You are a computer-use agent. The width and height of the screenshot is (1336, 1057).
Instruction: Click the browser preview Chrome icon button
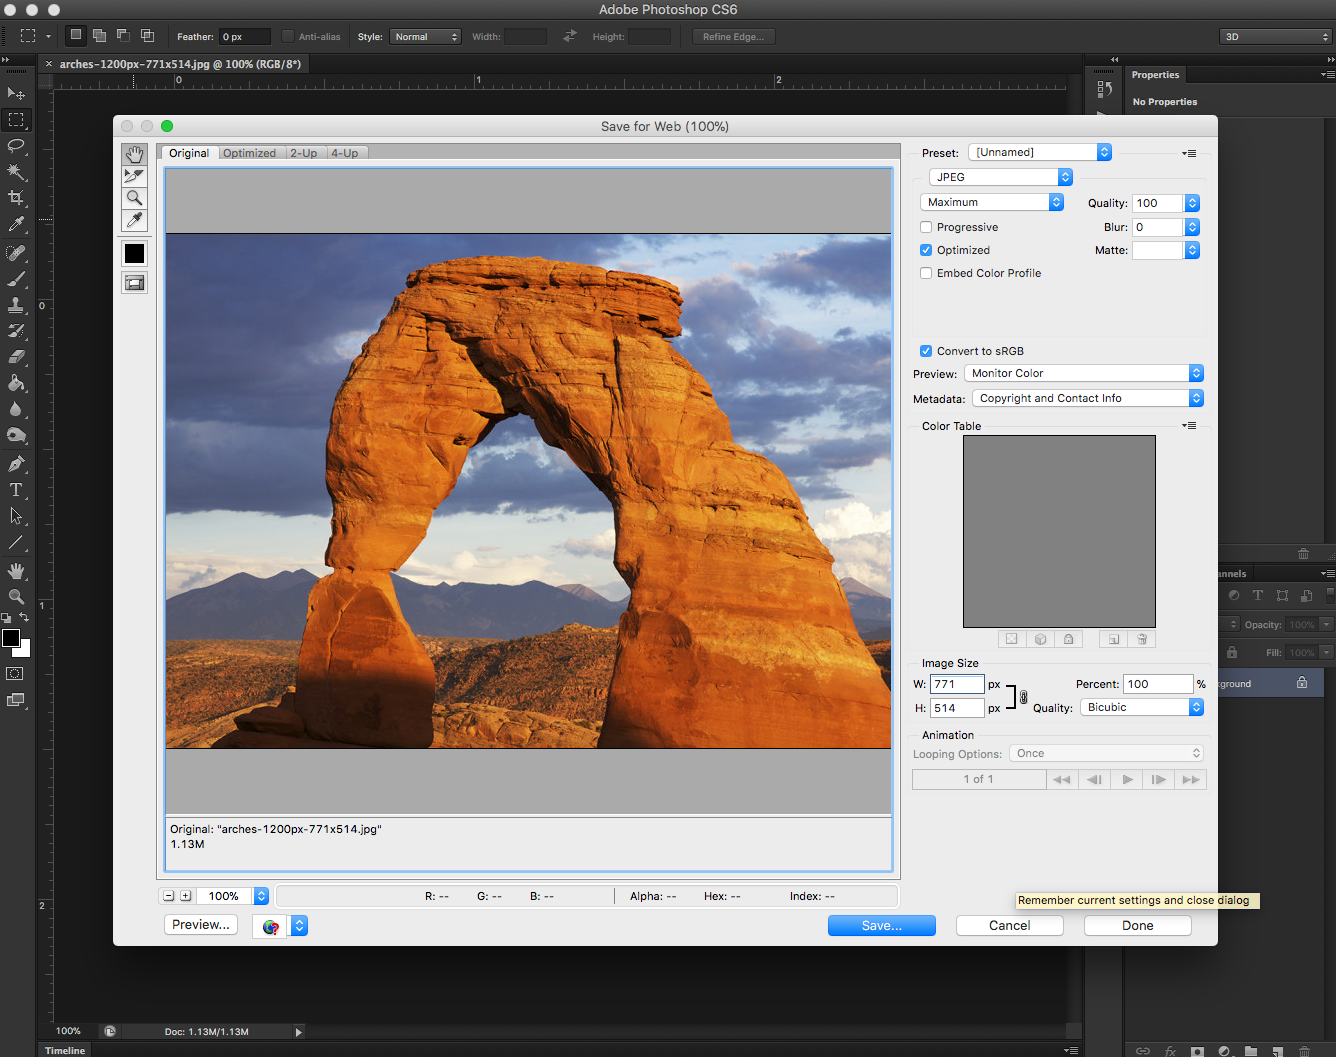click(x=270, y=926)
